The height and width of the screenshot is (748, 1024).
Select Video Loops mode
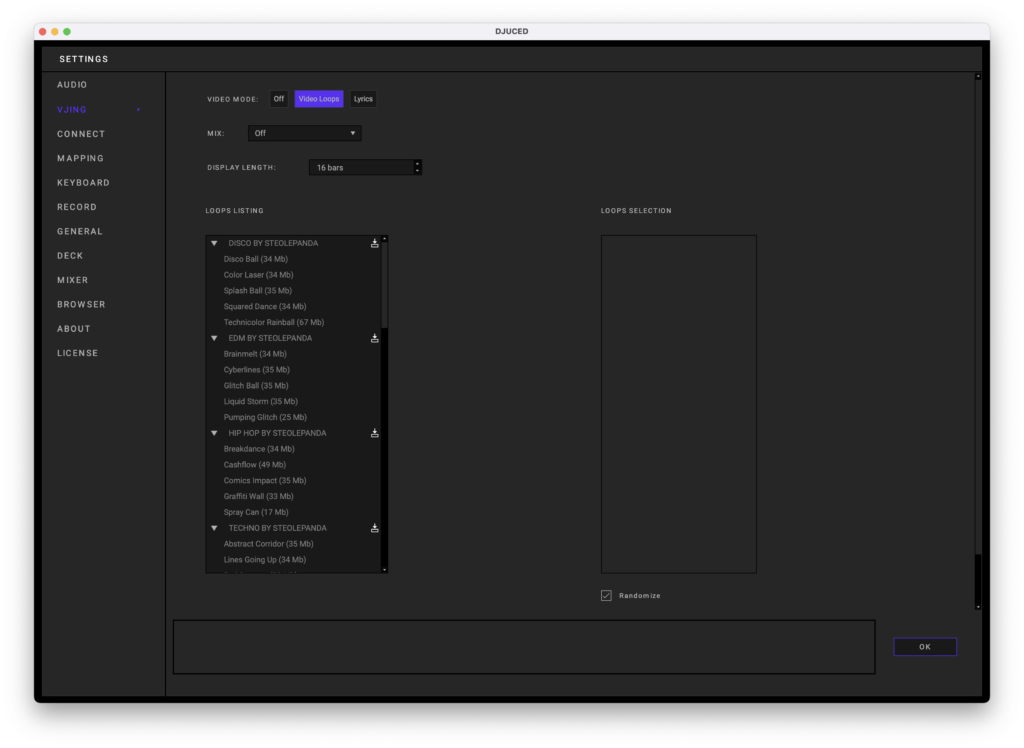319,99
